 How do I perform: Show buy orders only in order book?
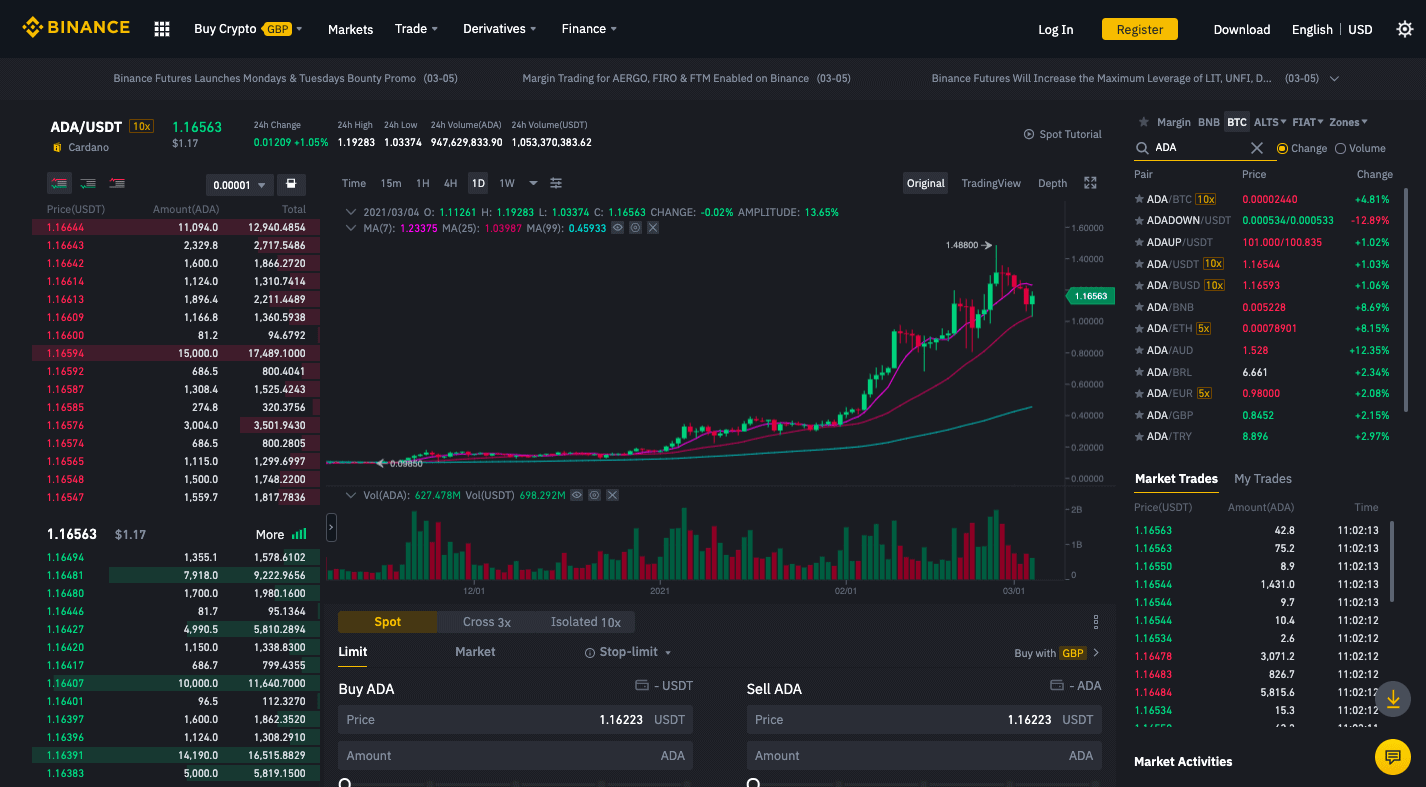tap(88, 184)
